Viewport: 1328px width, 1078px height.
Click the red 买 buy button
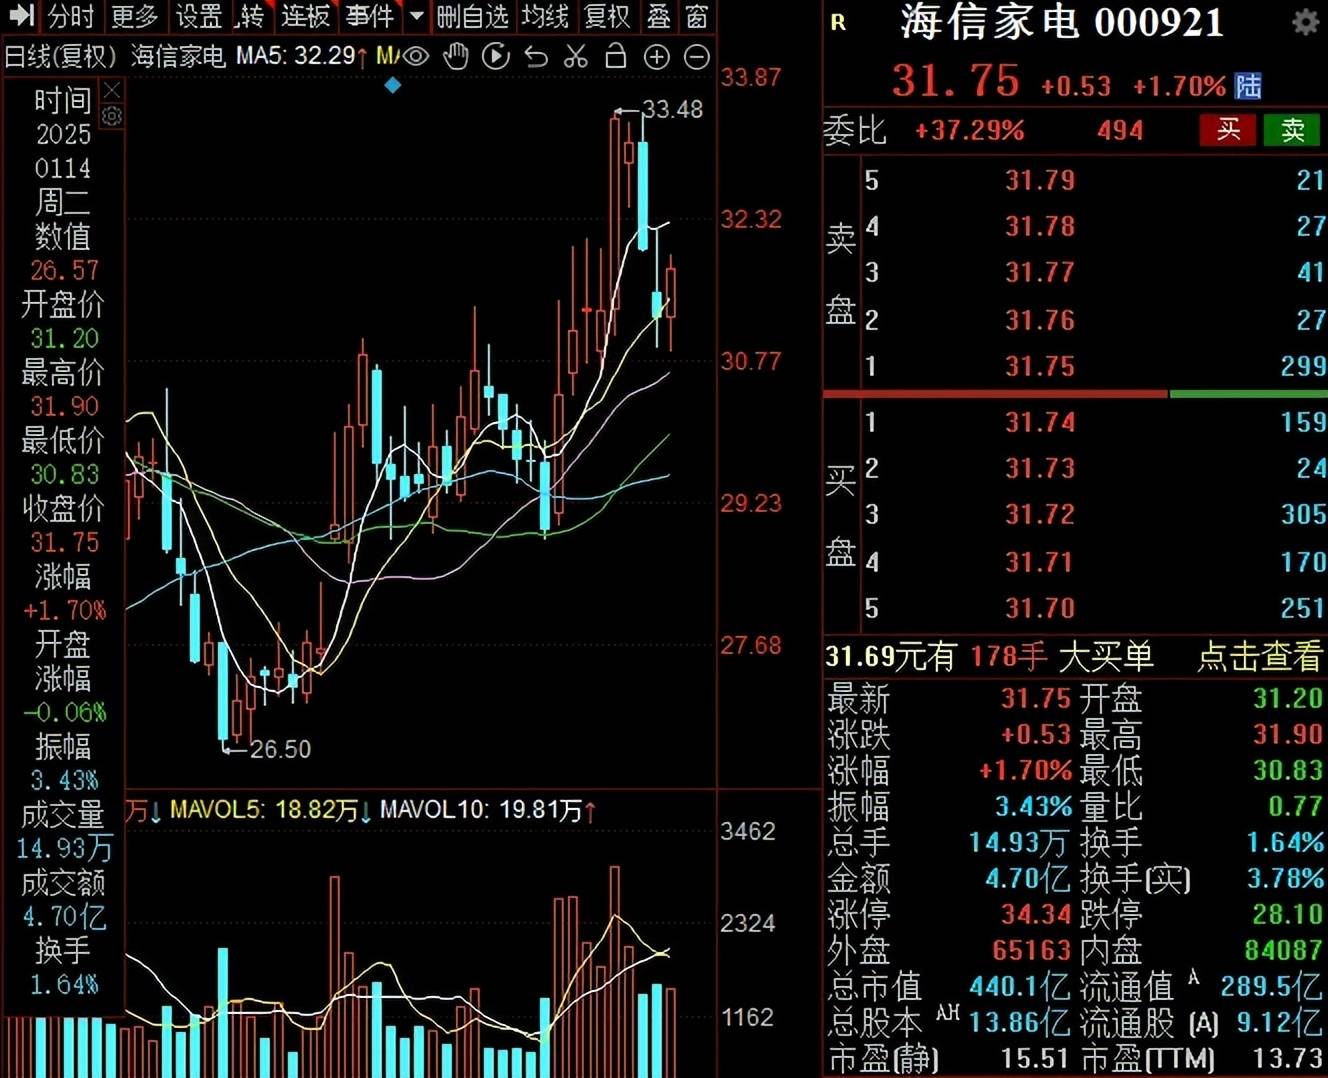[x=1228, y=130]
